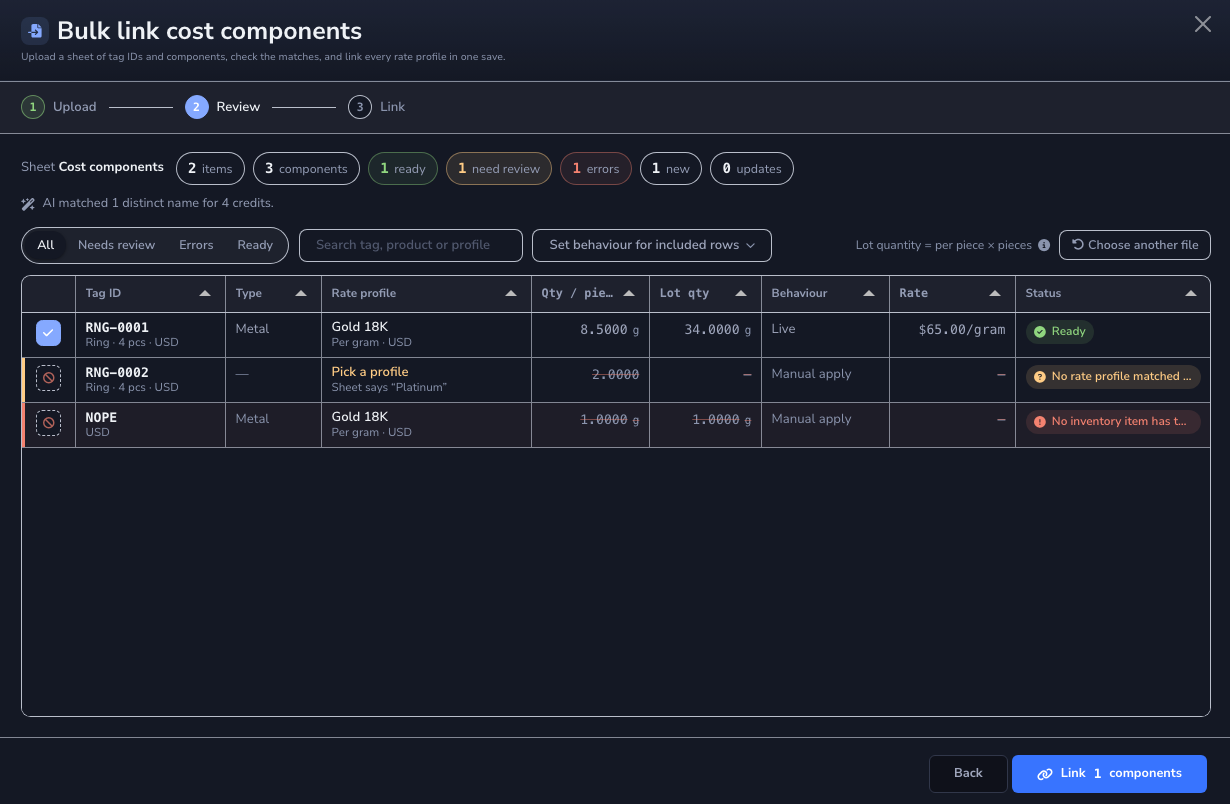Sort by the Lot qty column arrow
This screenshot has width=1230, height=804.
(741, 294)
